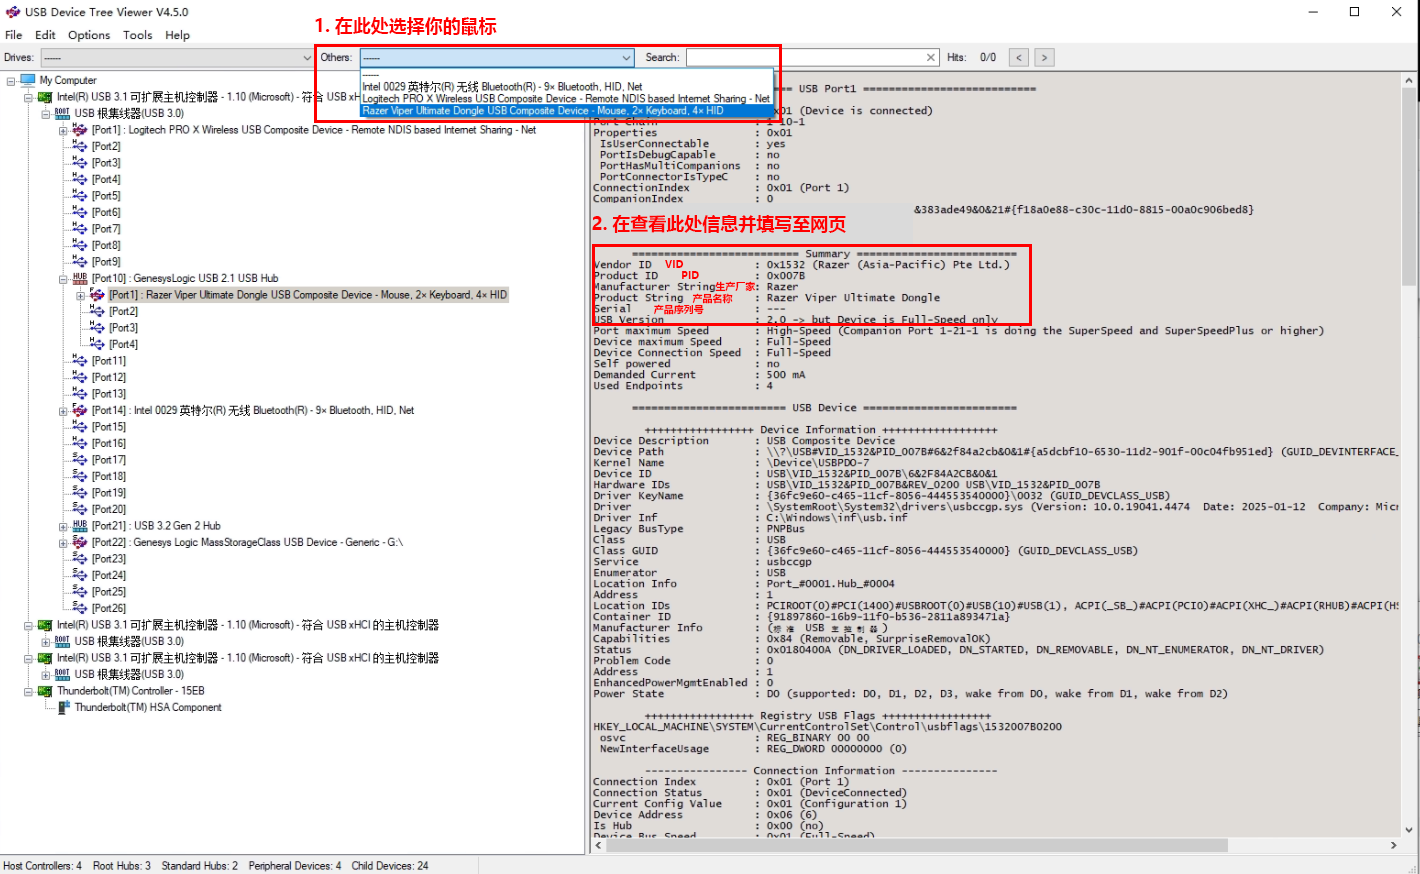The height and width of the screenshot is (874, 1420).
Task: Click the HUB icon of USB 3.2 Gen 2 Hub
Action: 80,525
